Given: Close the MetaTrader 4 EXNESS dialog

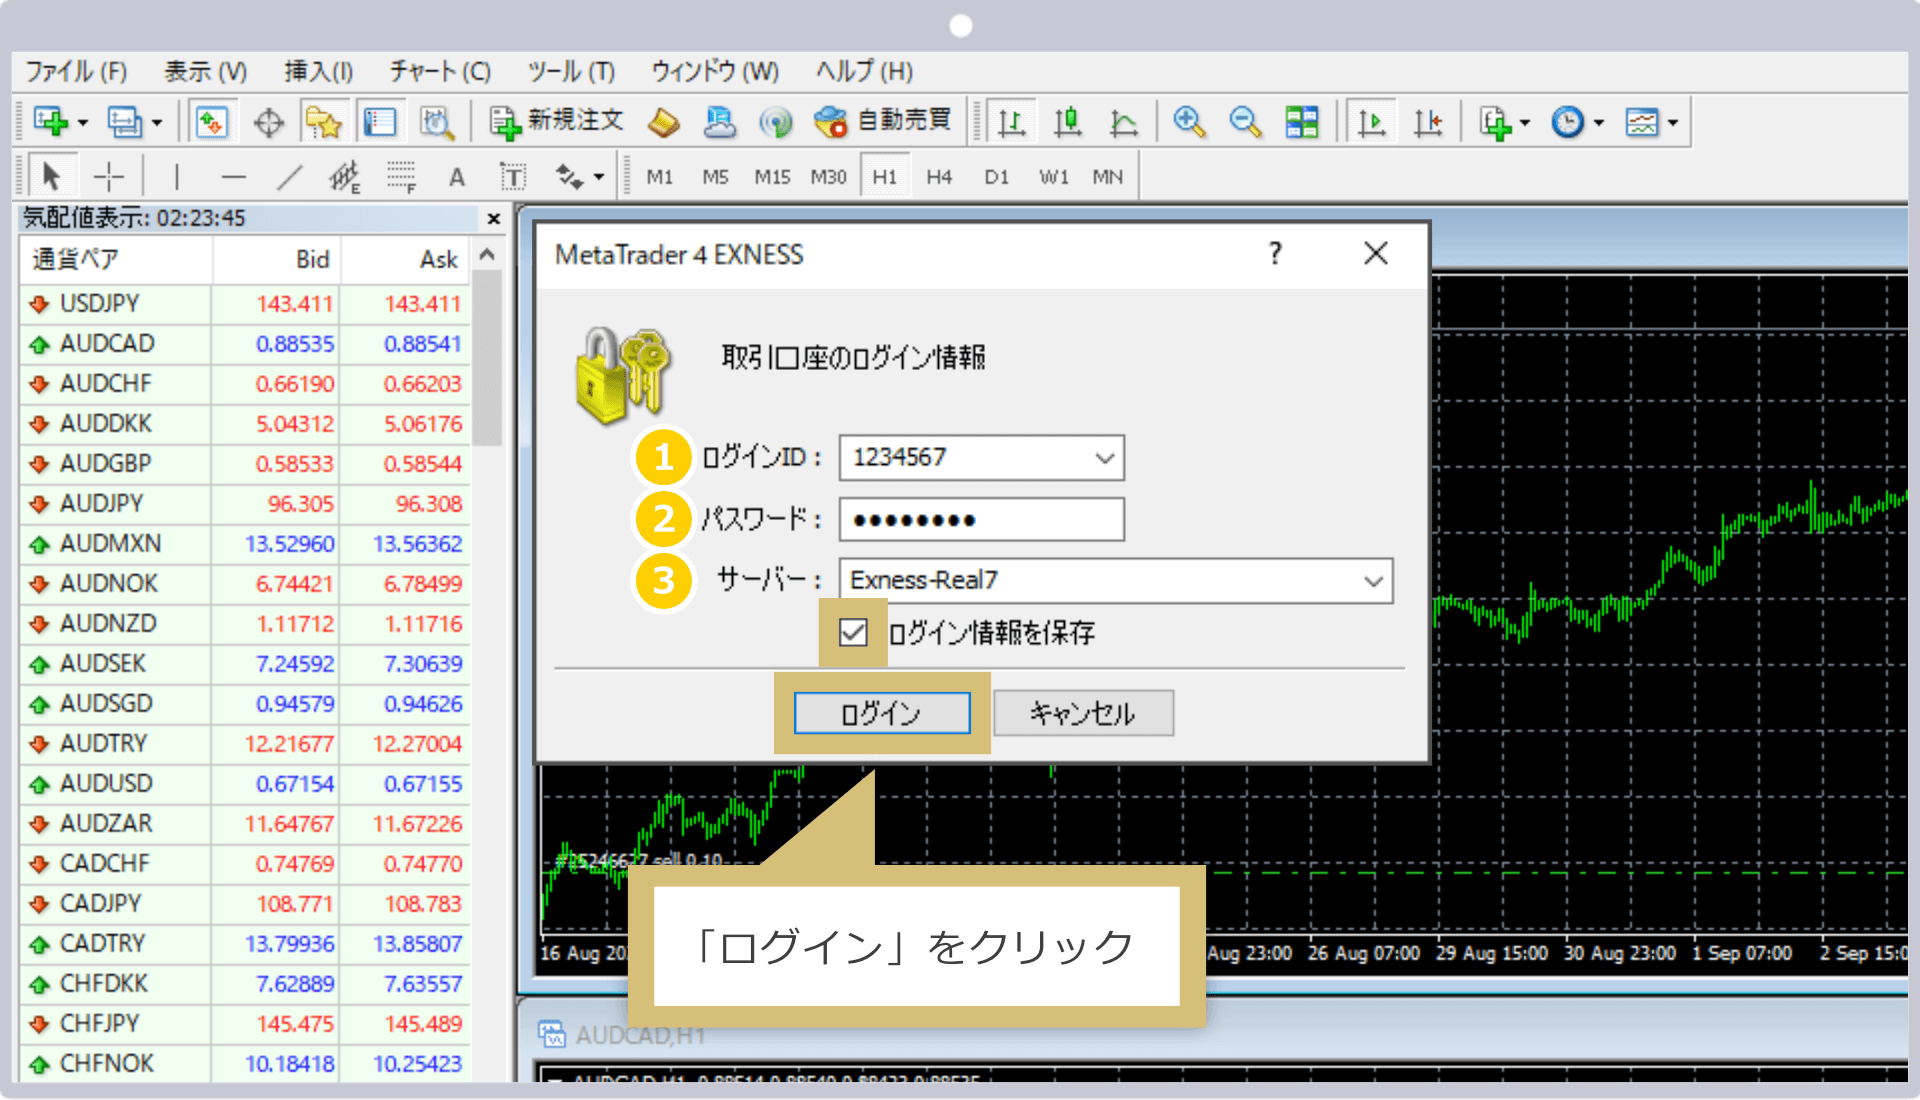Looking at the screenshot, I should (x=1376, y=253).
